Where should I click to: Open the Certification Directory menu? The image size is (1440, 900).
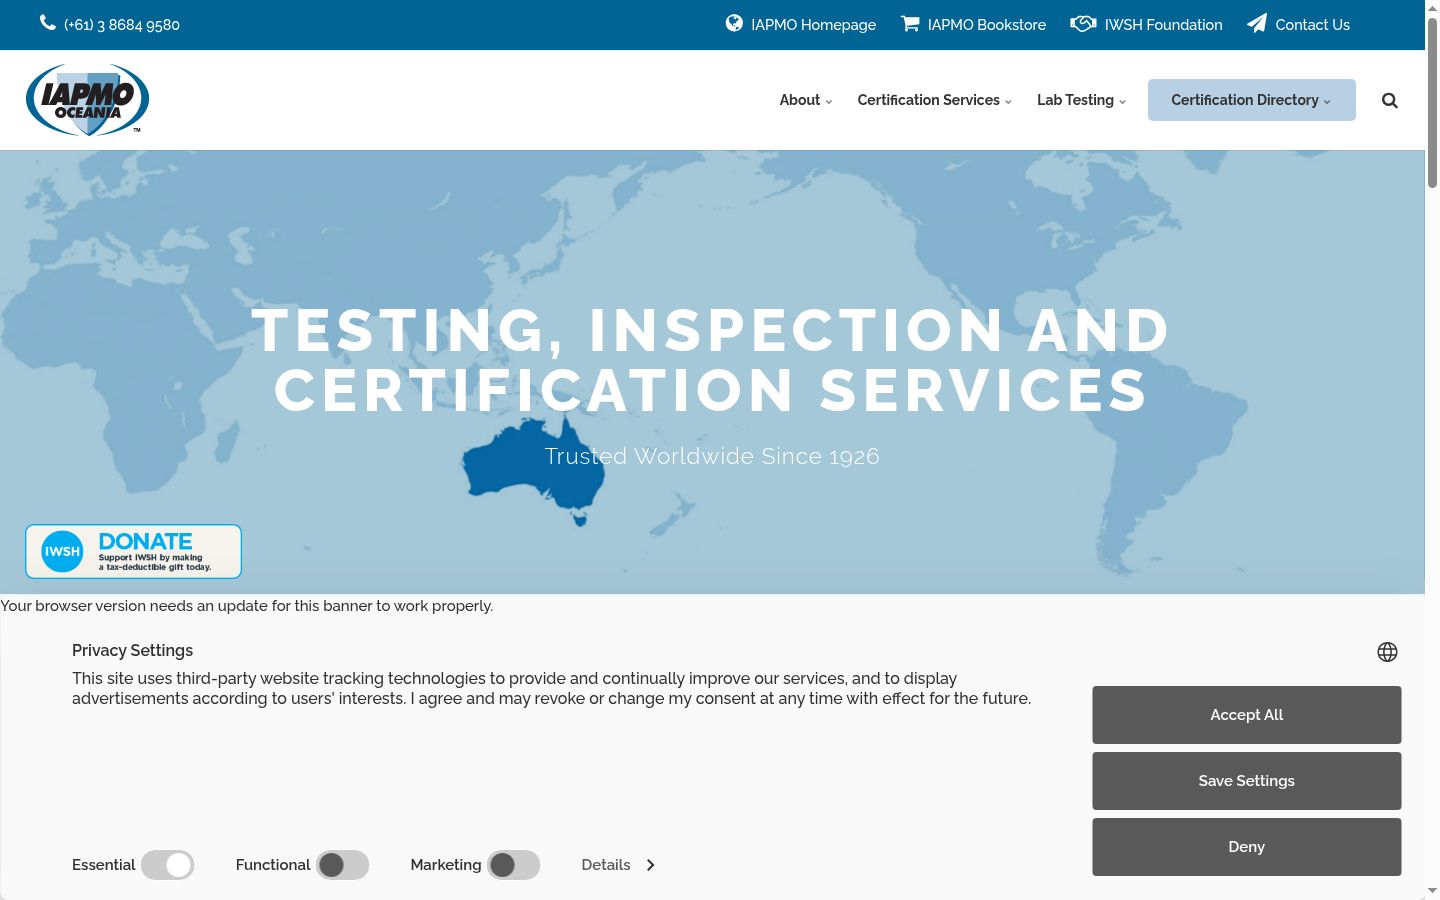point(1252,100)
